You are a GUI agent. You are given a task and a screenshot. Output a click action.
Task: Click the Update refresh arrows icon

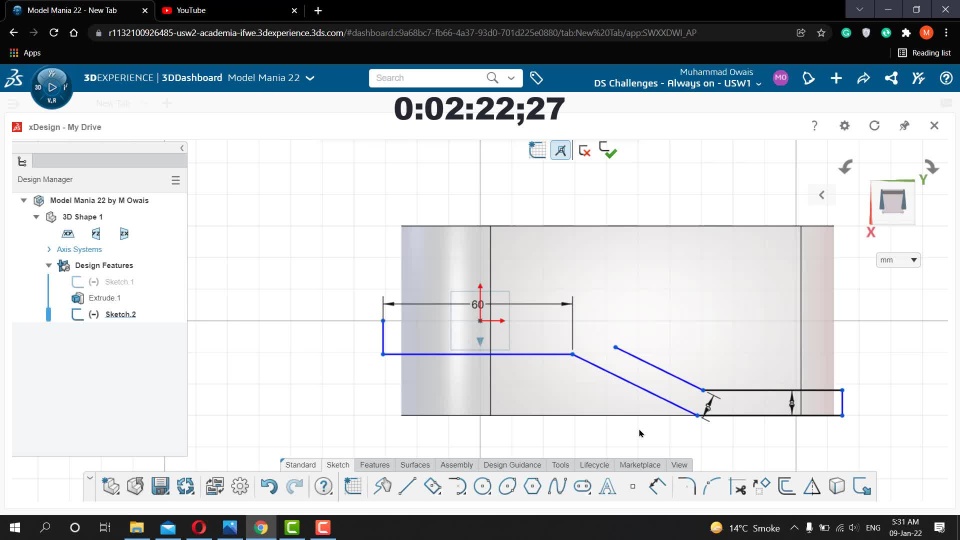point(186,486)
